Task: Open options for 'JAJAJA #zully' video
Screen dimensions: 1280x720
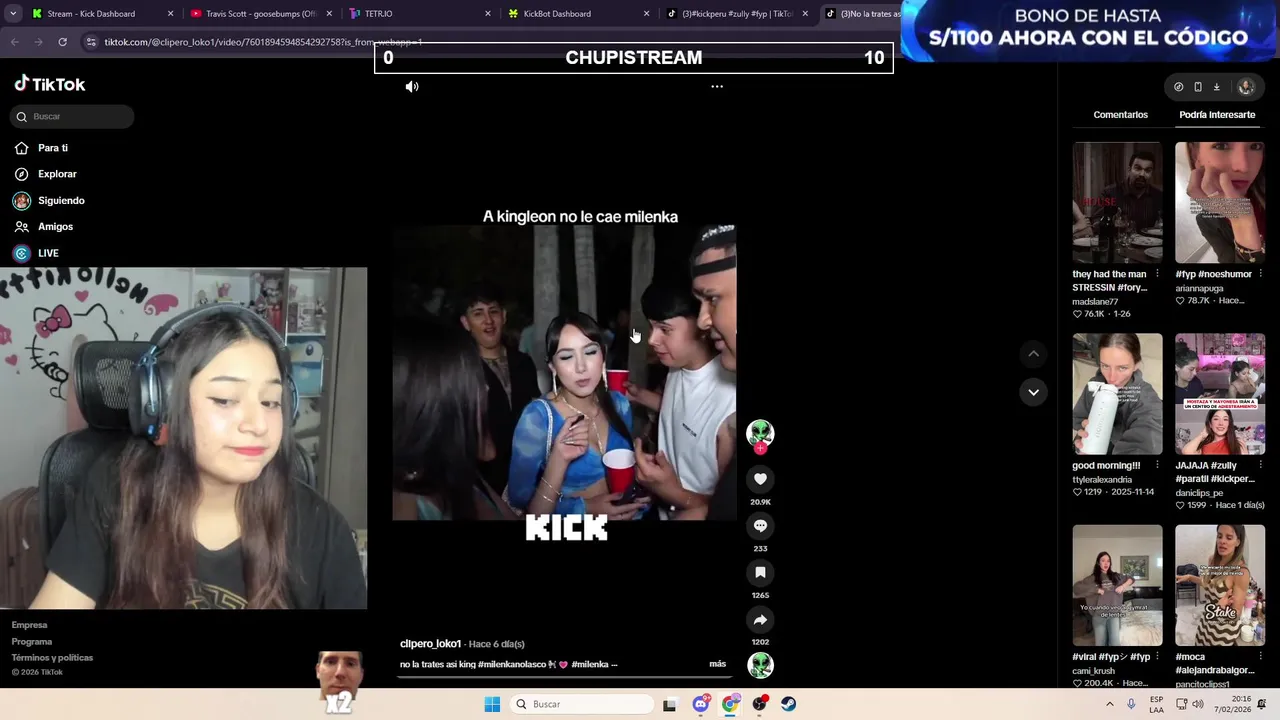Action: coord(1260,465)
